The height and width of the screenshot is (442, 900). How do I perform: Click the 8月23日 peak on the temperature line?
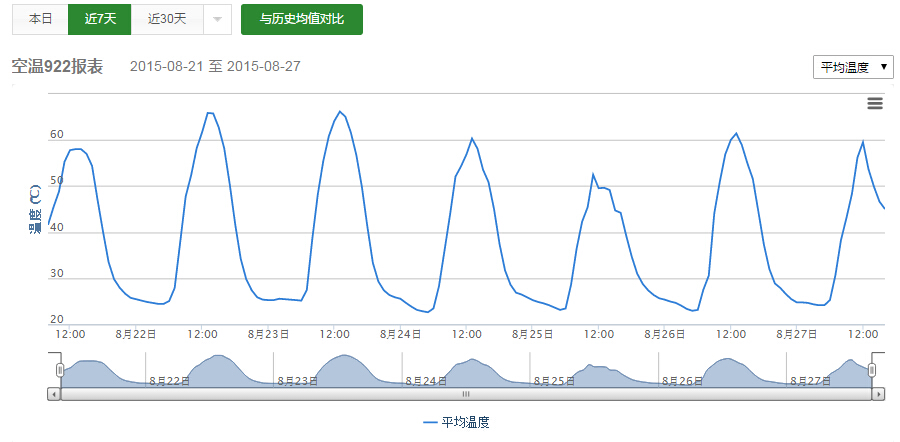click(x=340, y=111)
